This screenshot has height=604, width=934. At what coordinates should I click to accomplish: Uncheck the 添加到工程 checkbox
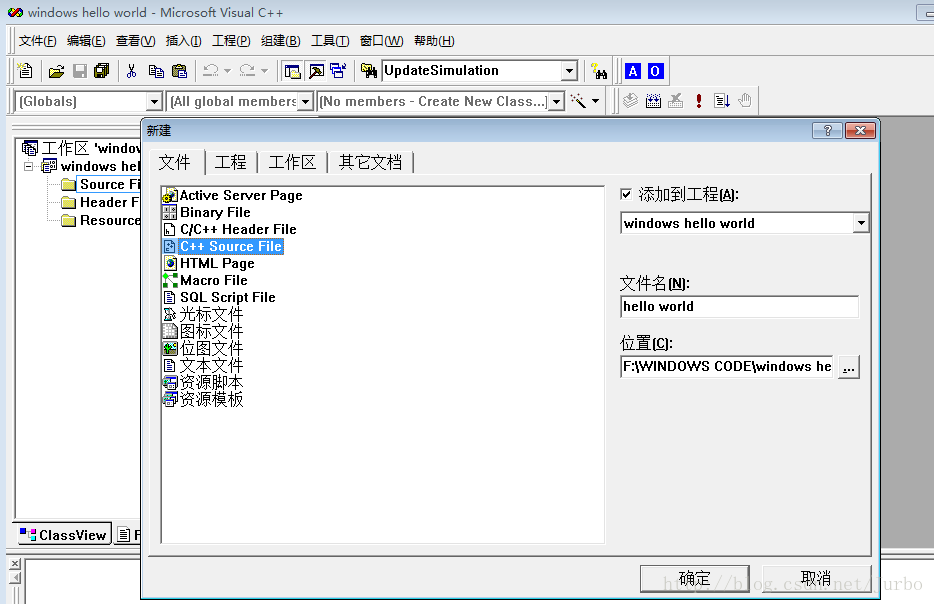pyautogui.click(x=625, y=194)
